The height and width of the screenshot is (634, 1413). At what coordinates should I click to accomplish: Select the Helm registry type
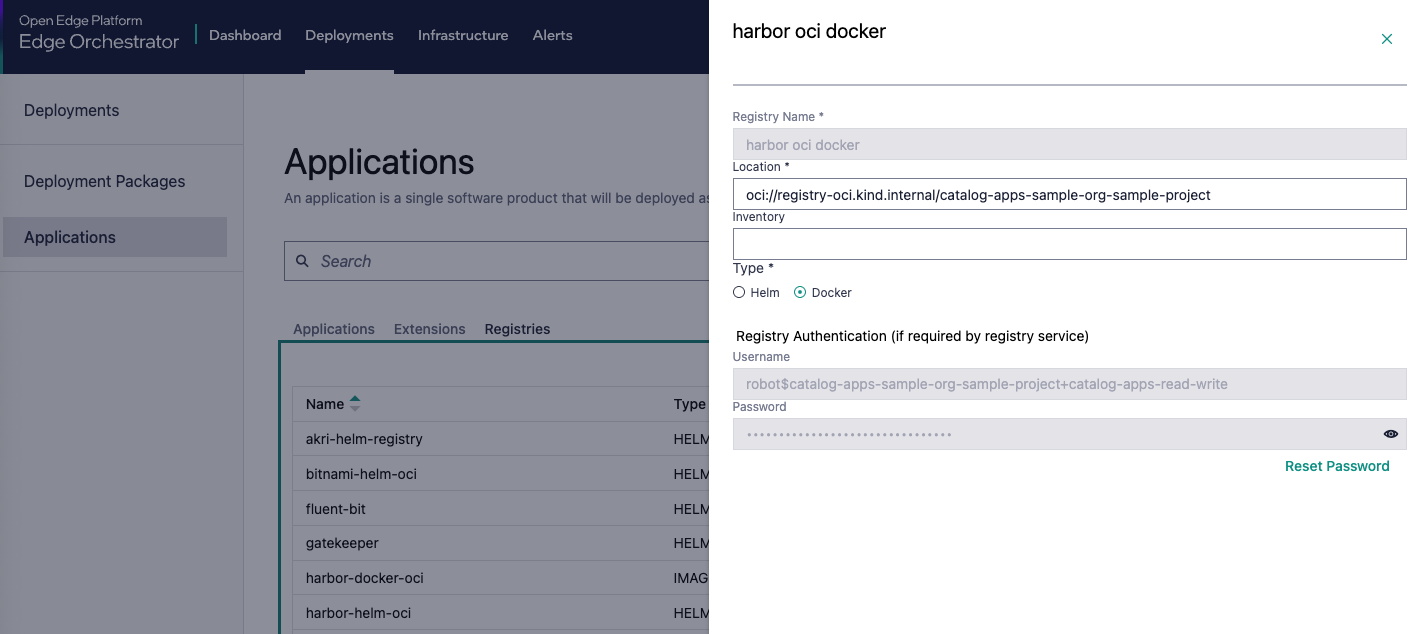pyautogui.click(x=737, y=292)
